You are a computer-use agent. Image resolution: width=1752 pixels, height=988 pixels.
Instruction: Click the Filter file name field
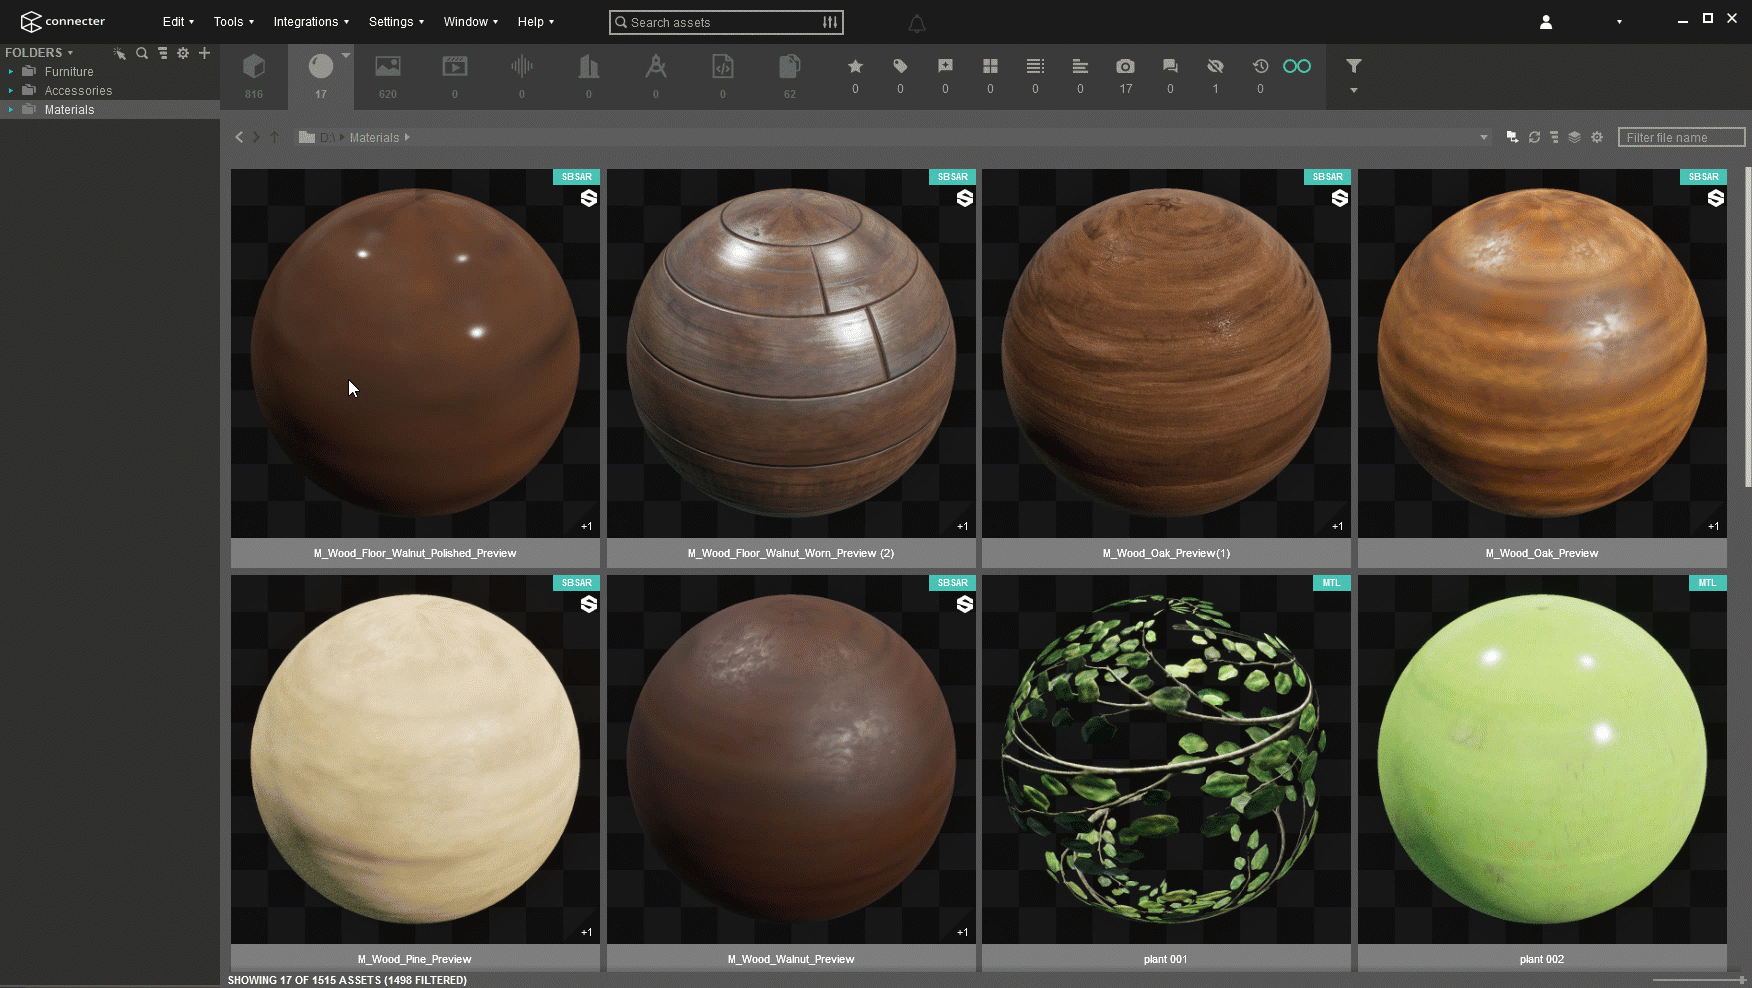point(1682,137)
